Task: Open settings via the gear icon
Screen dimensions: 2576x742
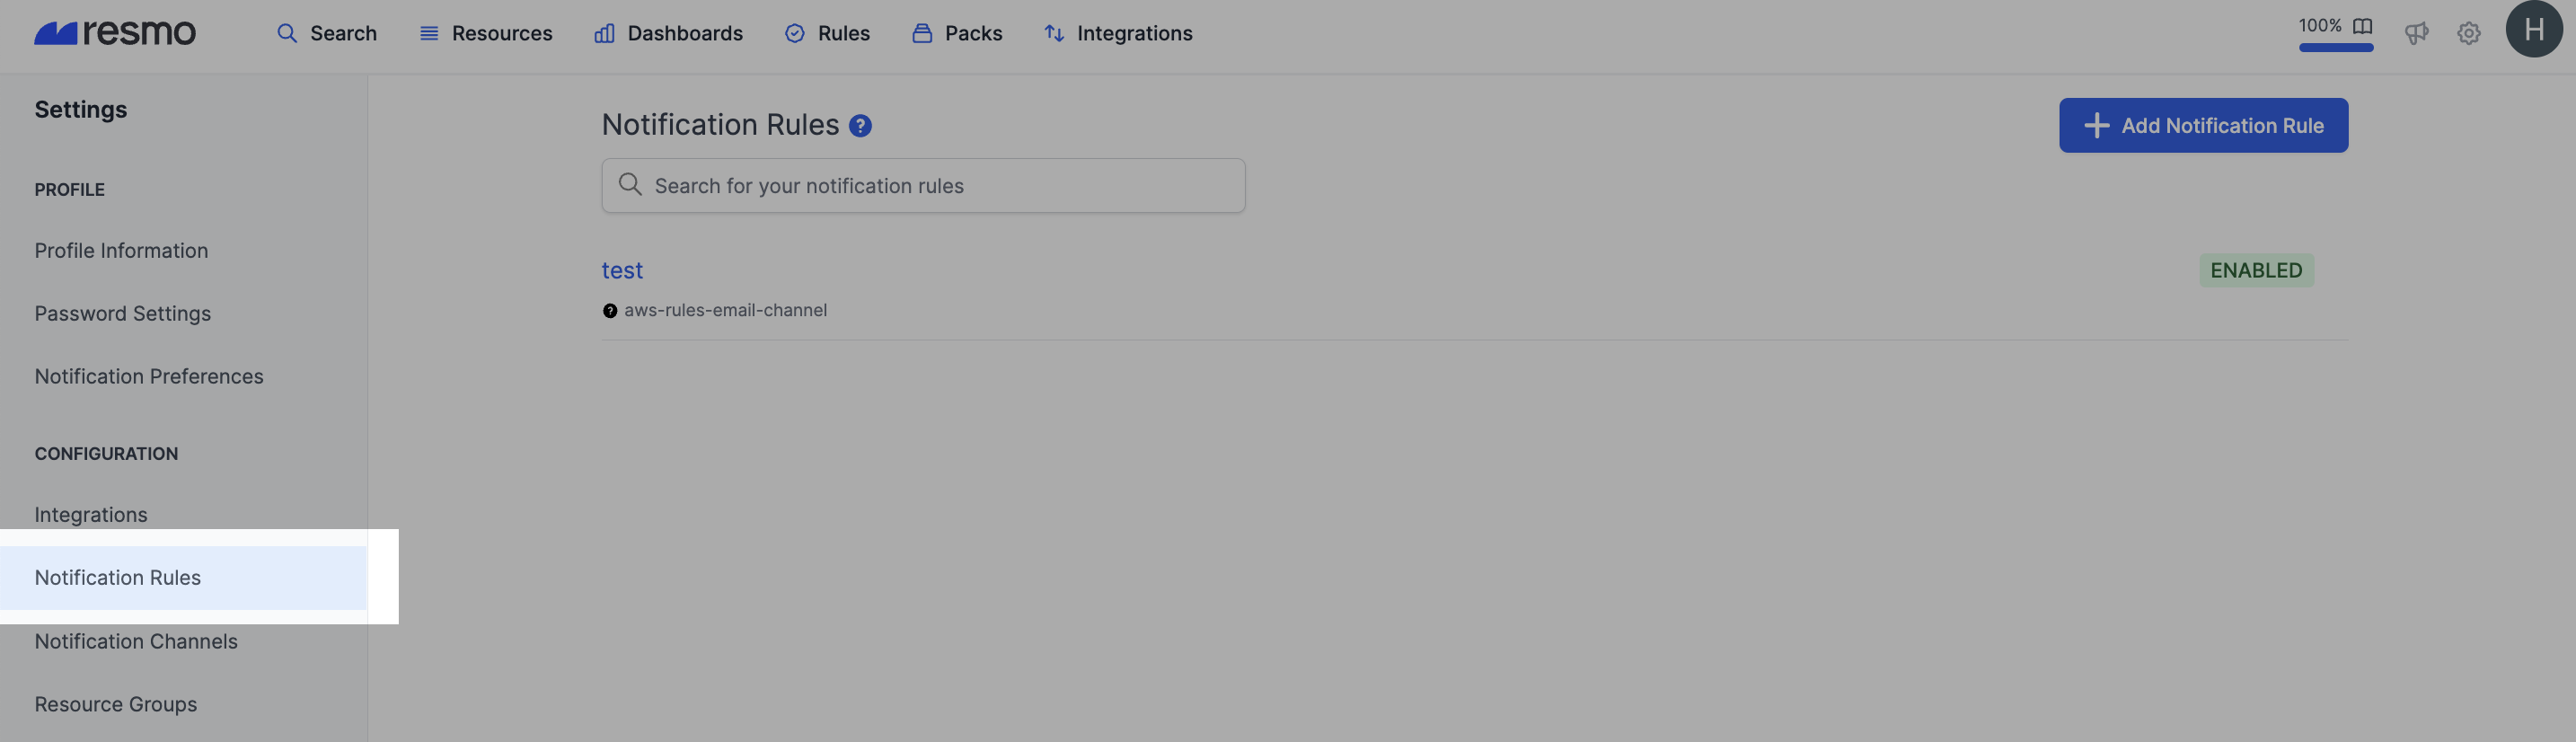Action: 2468,33
